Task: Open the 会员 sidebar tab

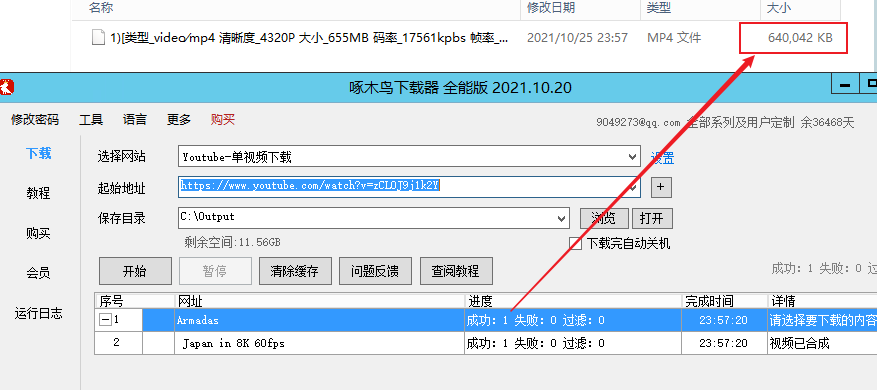Action: coord(39,273)
